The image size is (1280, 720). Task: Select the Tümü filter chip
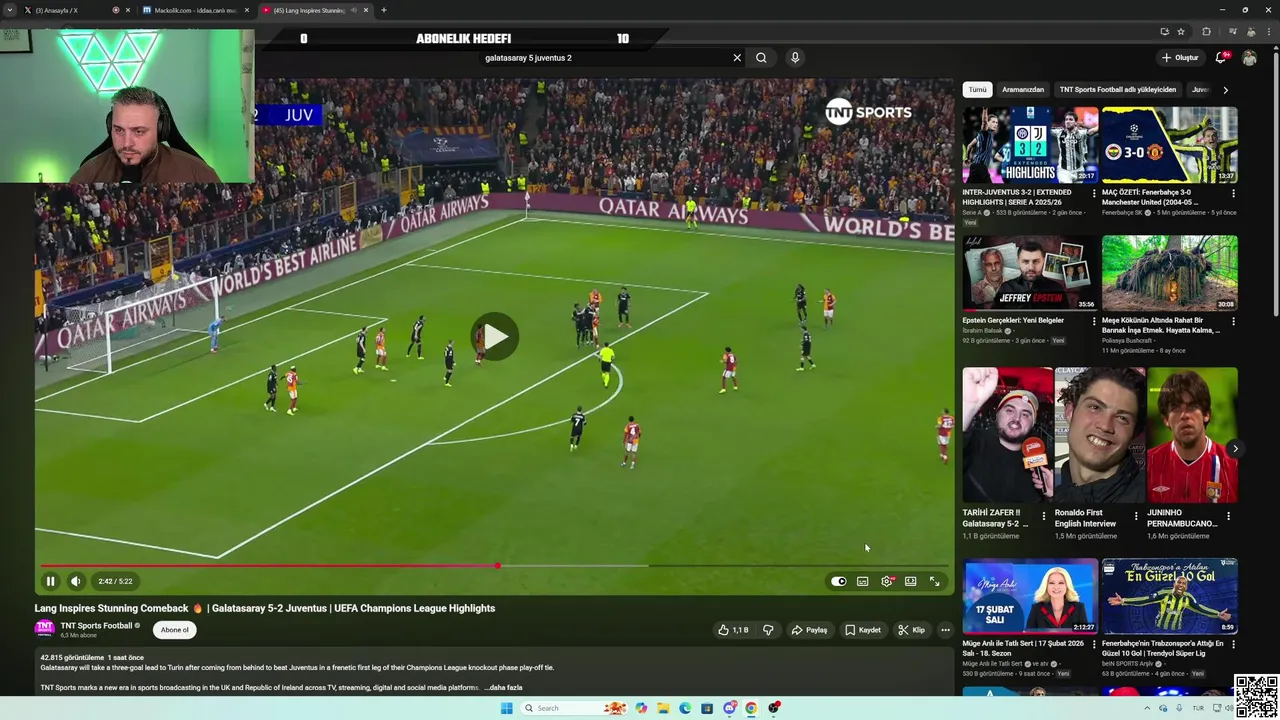pos(977,90)
